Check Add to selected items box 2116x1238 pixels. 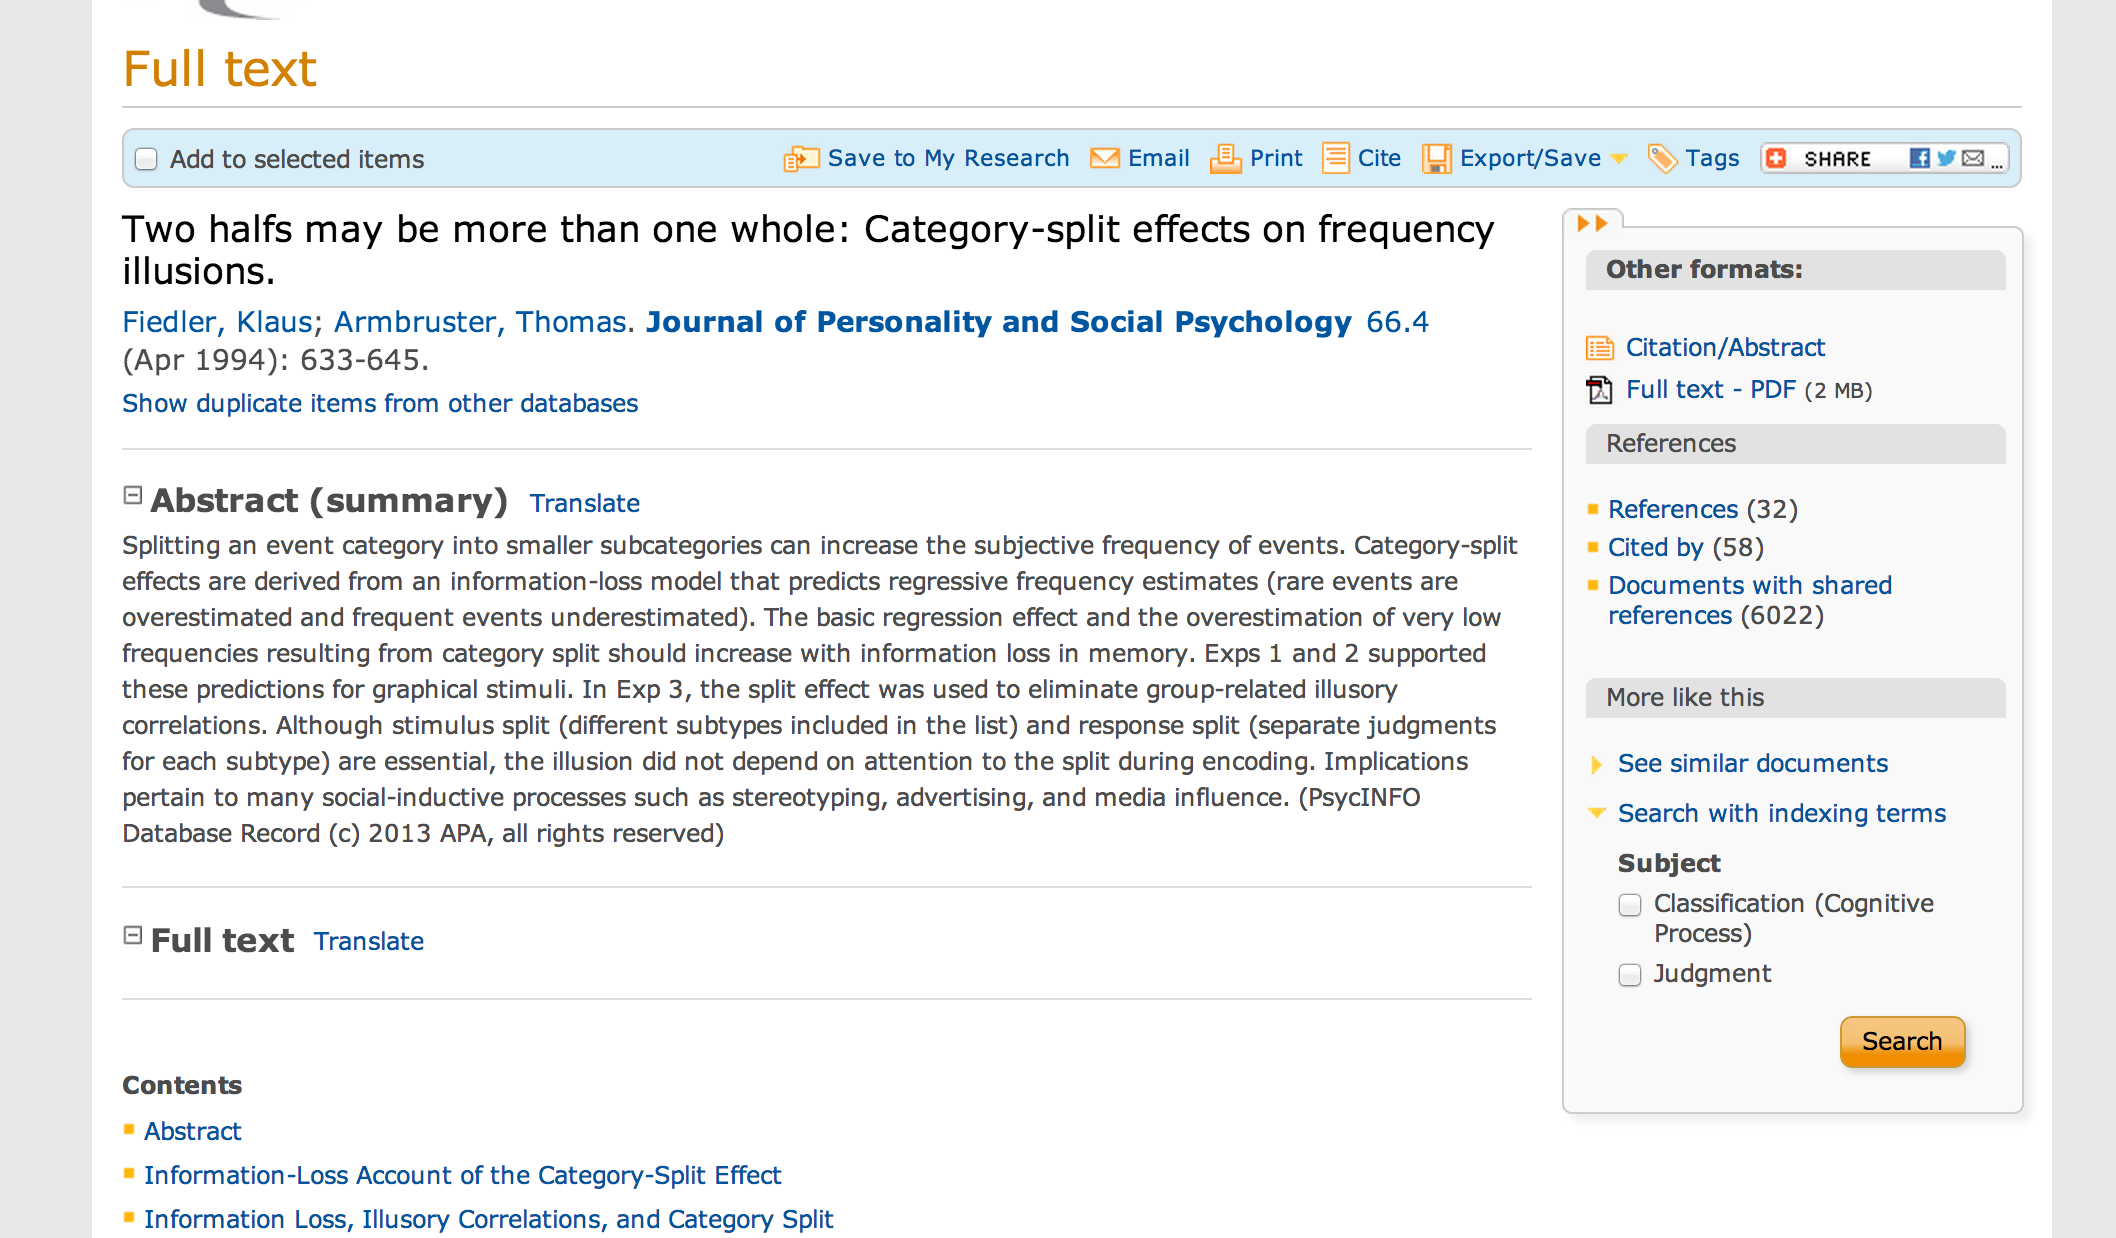[x=146, y=159]
